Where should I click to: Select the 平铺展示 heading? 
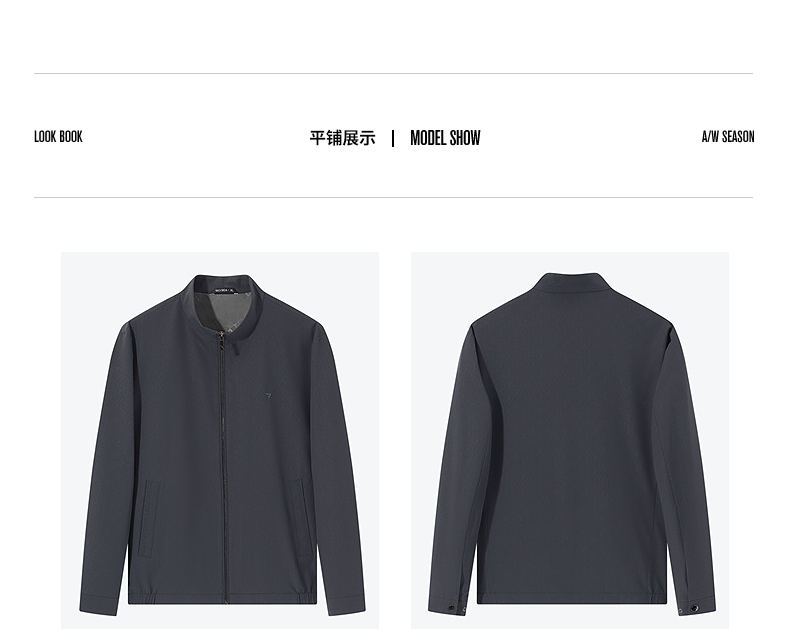click(x=343, y=138)
